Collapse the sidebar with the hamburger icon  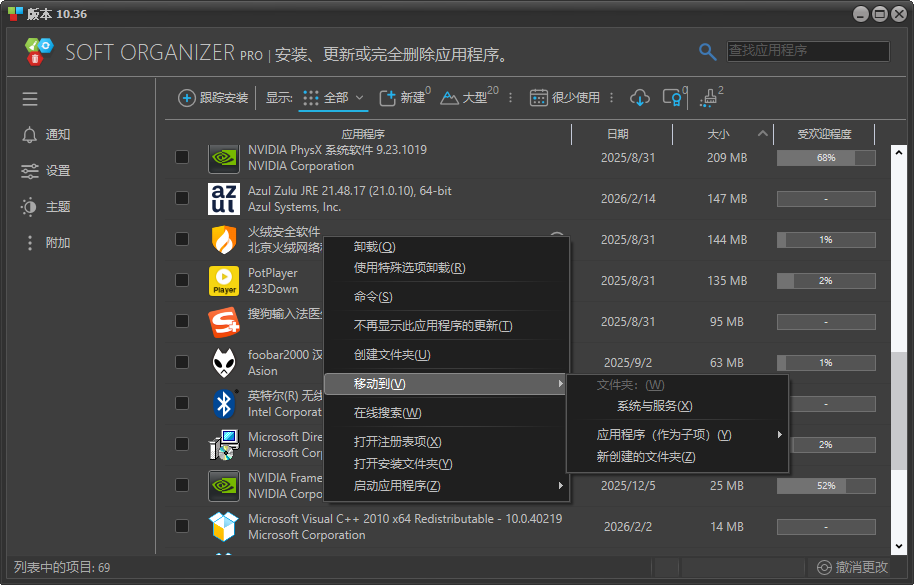29,99
